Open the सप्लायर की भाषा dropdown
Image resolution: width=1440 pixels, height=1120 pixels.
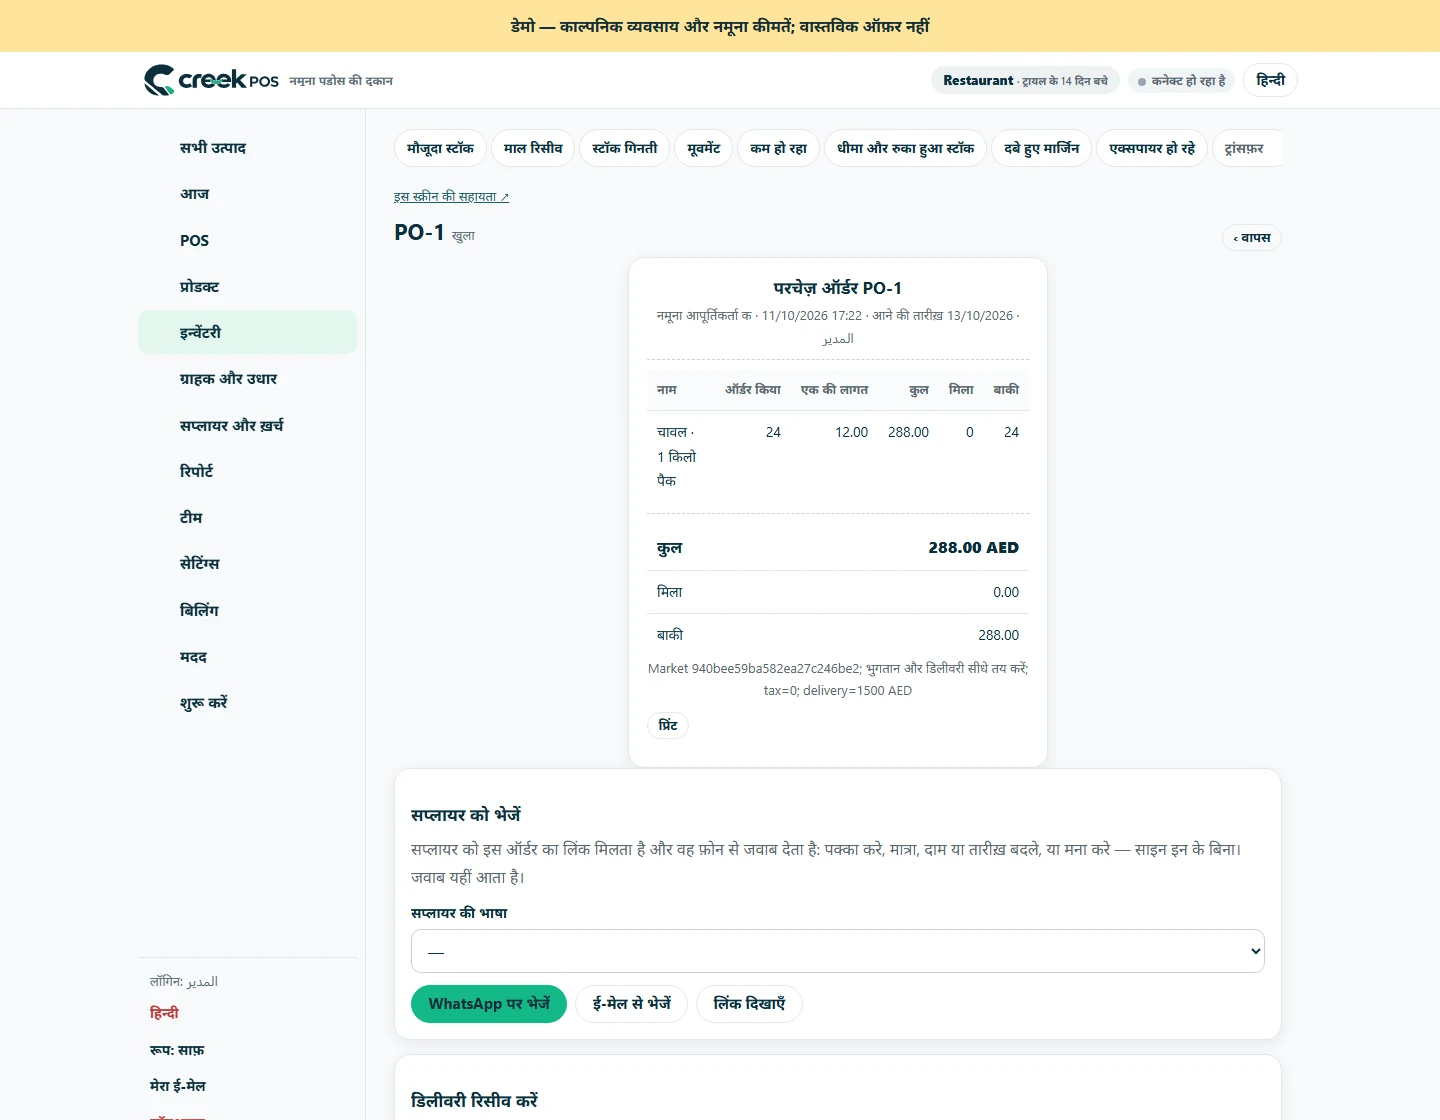838,951
